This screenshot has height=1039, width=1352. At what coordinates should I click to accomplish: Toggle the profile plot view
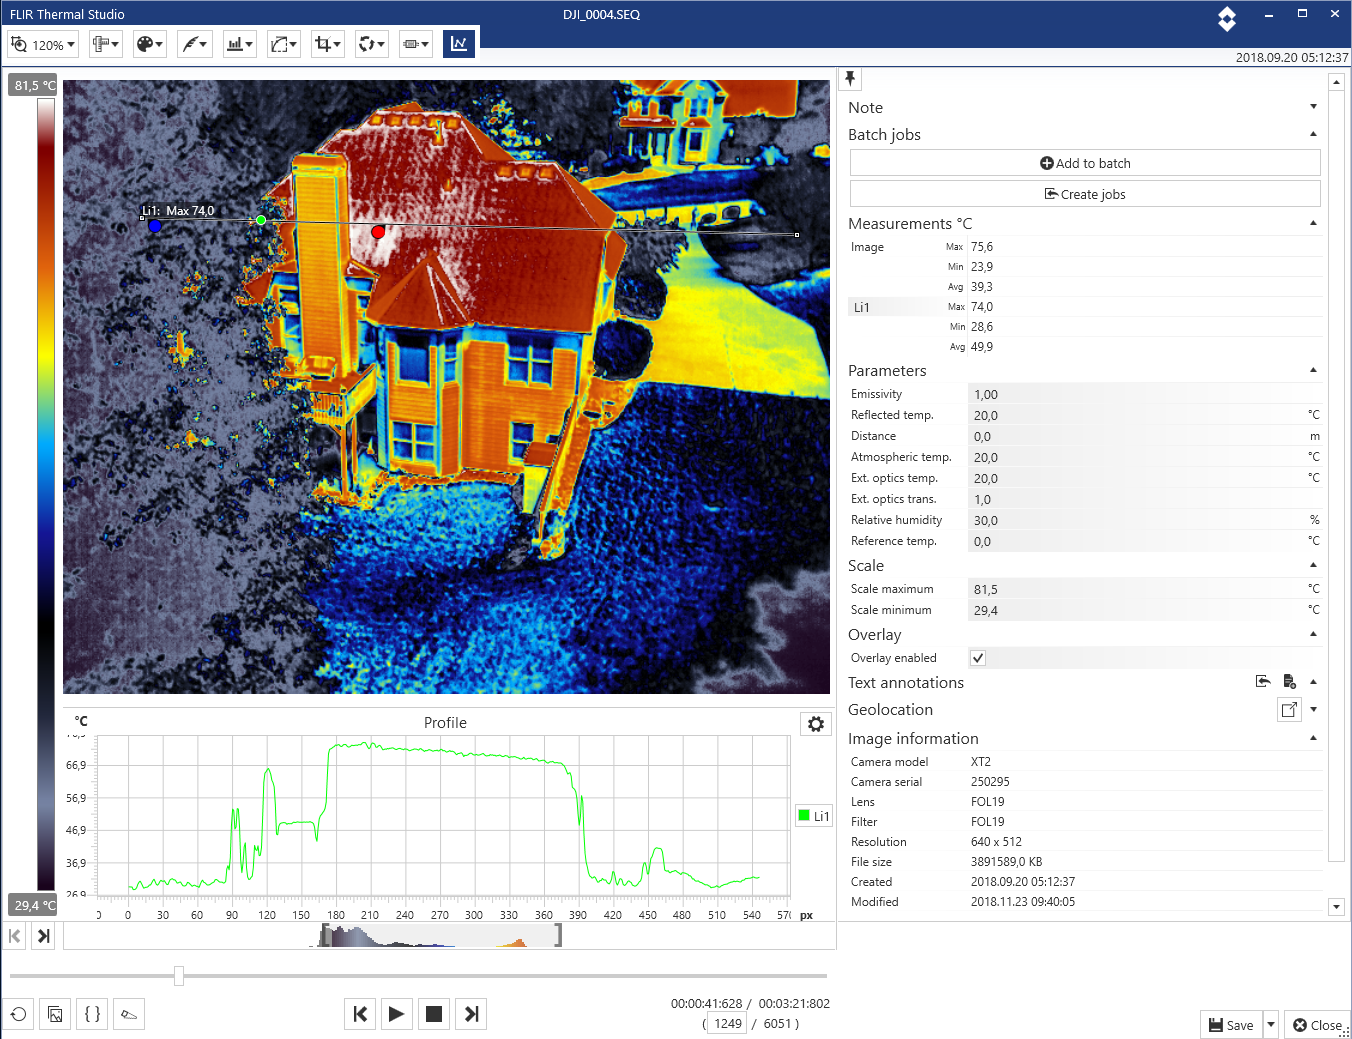coord(459,43)
